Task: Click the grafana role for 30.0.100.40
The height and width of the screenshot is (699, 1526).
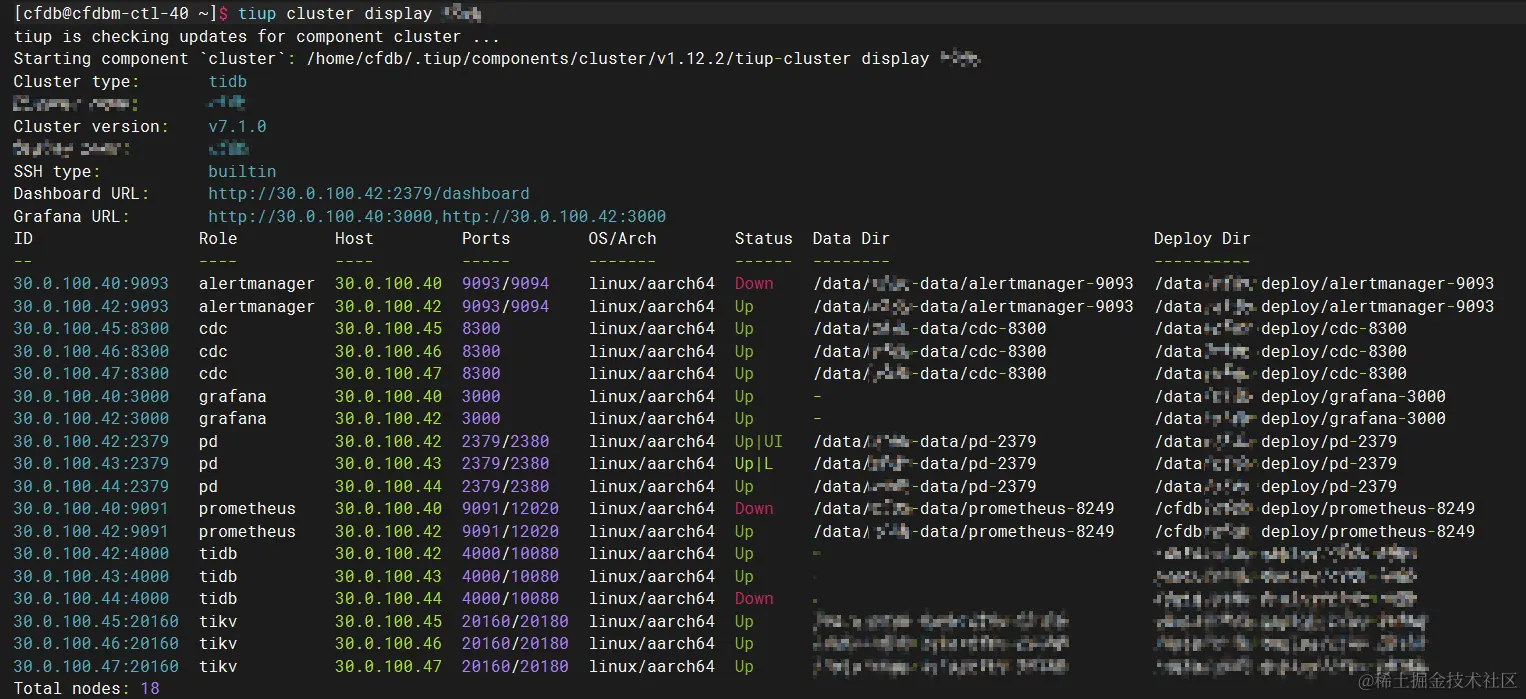Action: 232,396
